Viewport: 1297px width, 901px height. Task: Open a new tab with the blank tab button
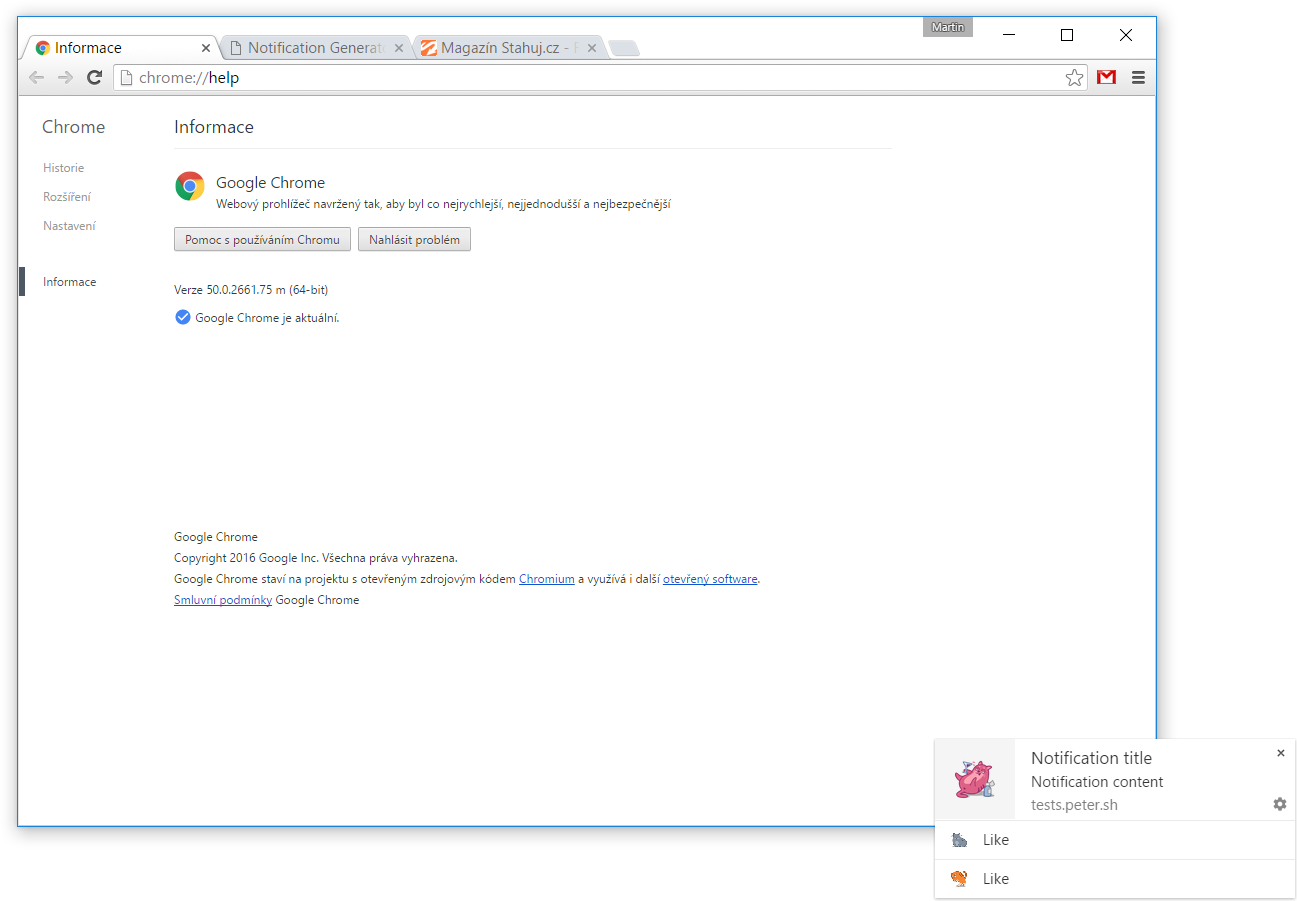624,48
